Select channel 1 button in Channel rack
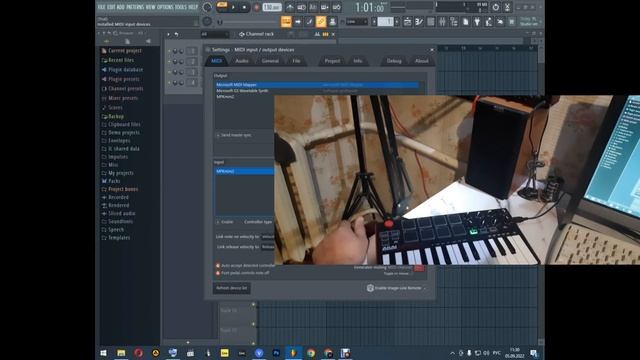Image resolution: width=640 pixels, height=360 pixels. click(191, 51)
